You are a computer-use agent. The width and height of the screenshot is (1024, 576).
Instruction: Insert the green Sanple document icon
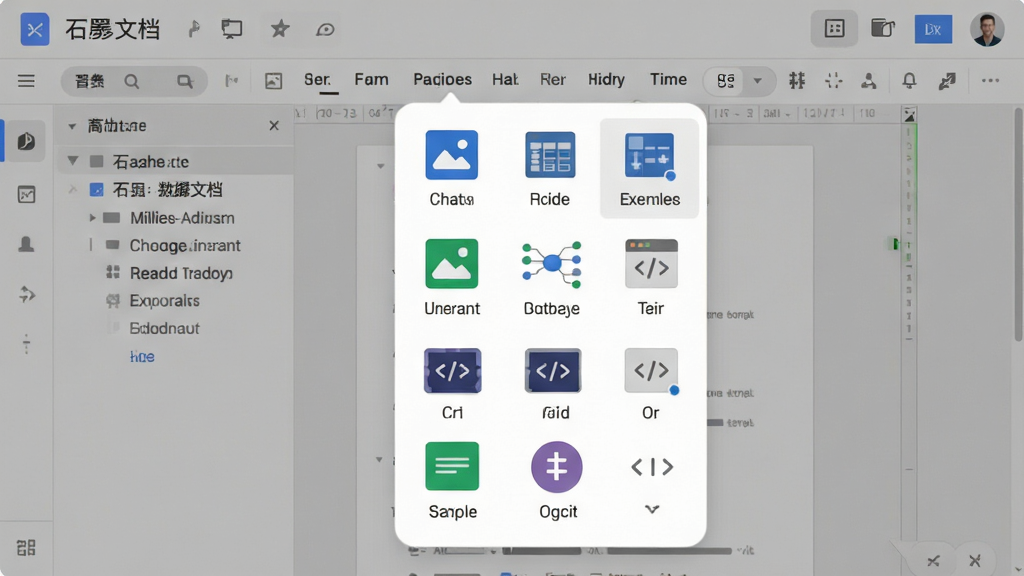452,466
